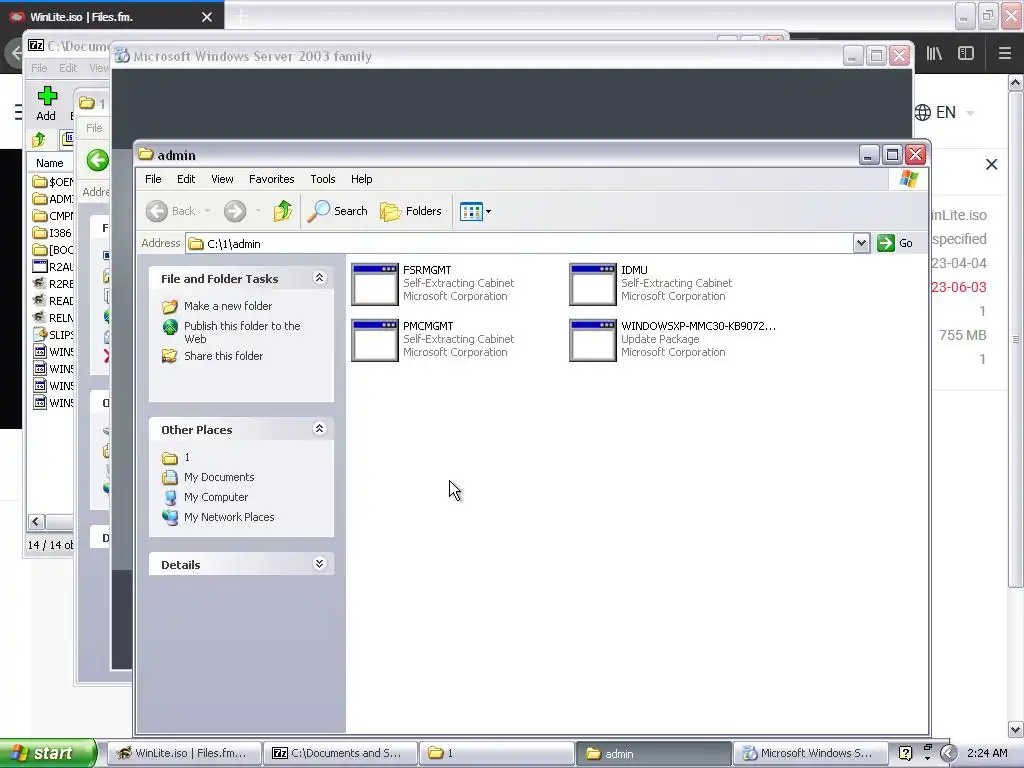The image size is (1024, 768).
Task: Close the Files.fm info panel X
Action: [991, 165]
